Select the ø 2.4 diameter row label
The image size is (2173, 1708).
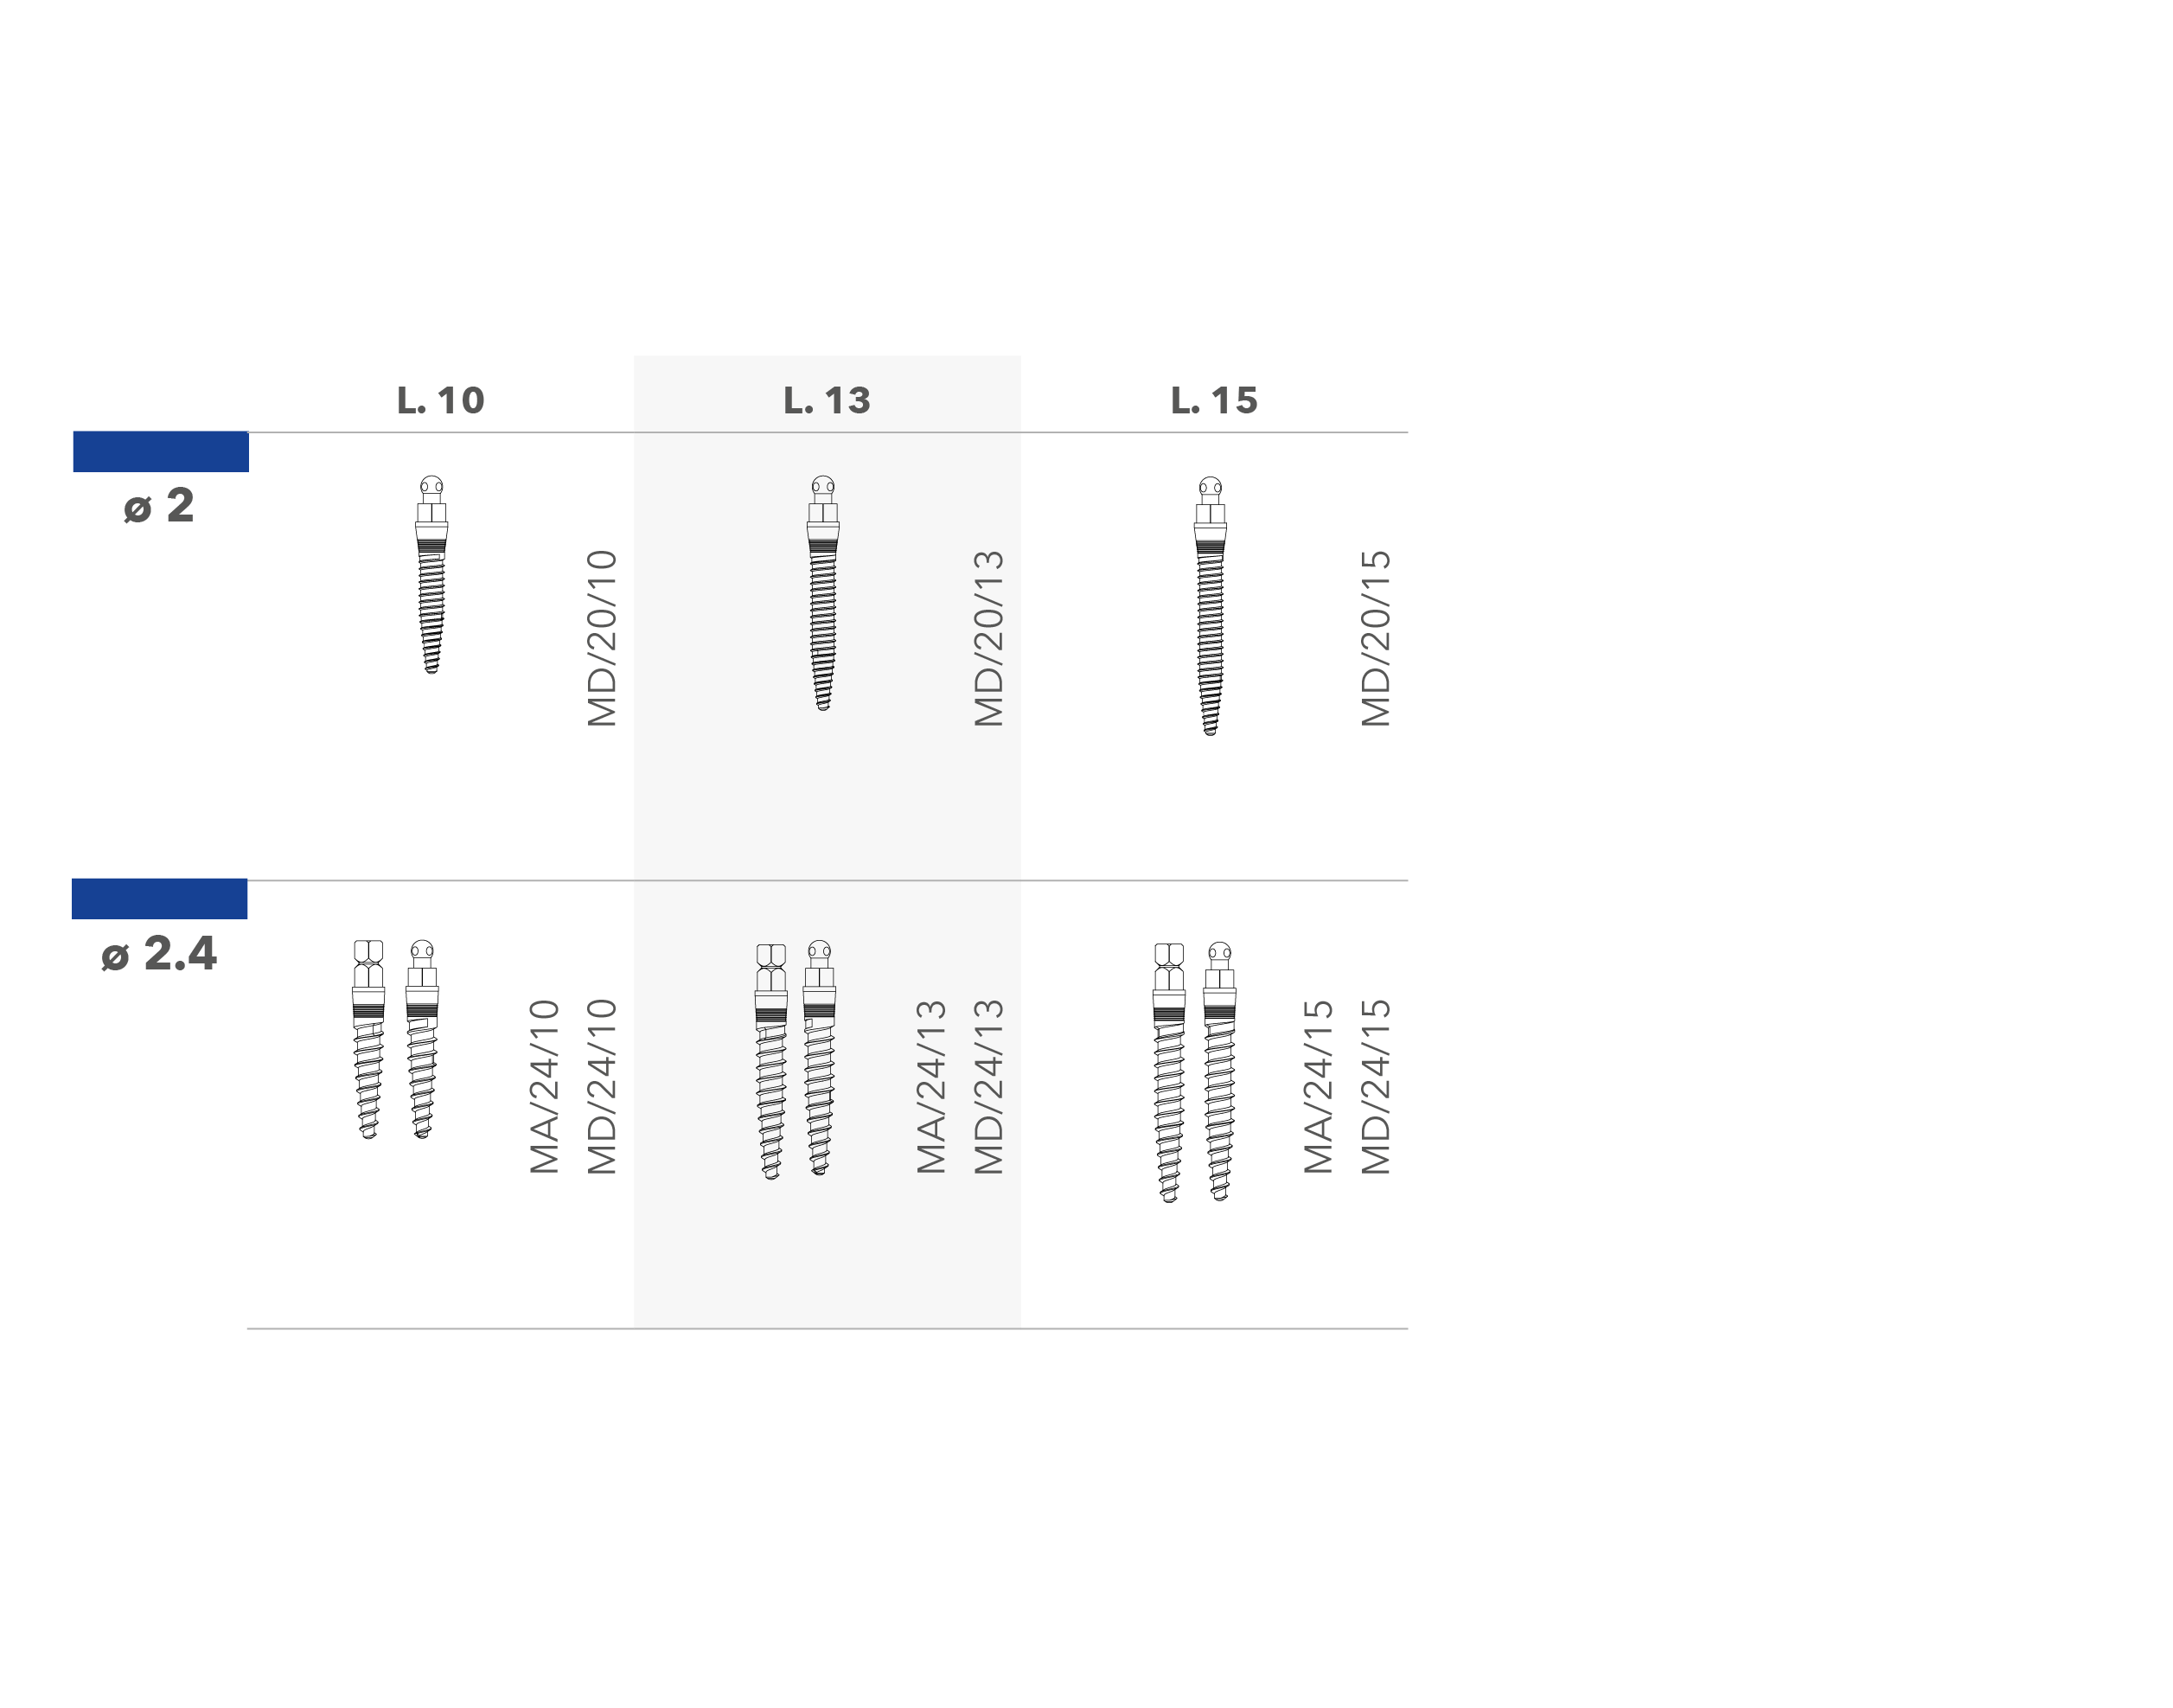click(x=160, y=953)
